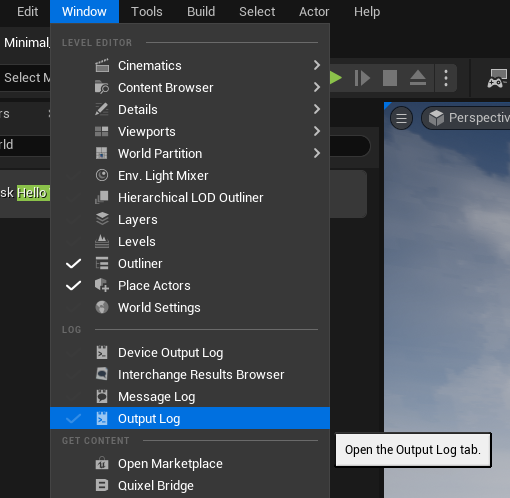Click the highlighted Hello text
This screenshot has width=510, height=498.
click(x=33, y=193)
